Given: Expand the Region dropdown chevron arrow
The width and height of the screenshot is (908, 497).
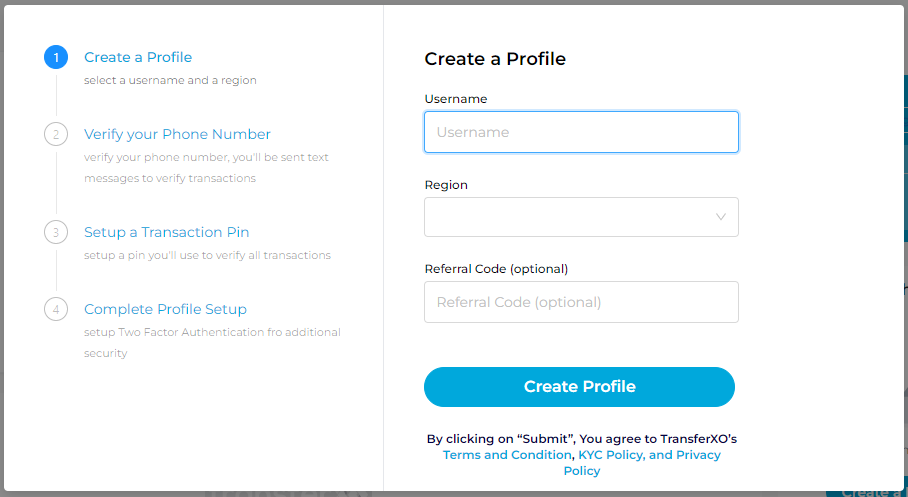Looking at the screenshot, I should 720,217.
